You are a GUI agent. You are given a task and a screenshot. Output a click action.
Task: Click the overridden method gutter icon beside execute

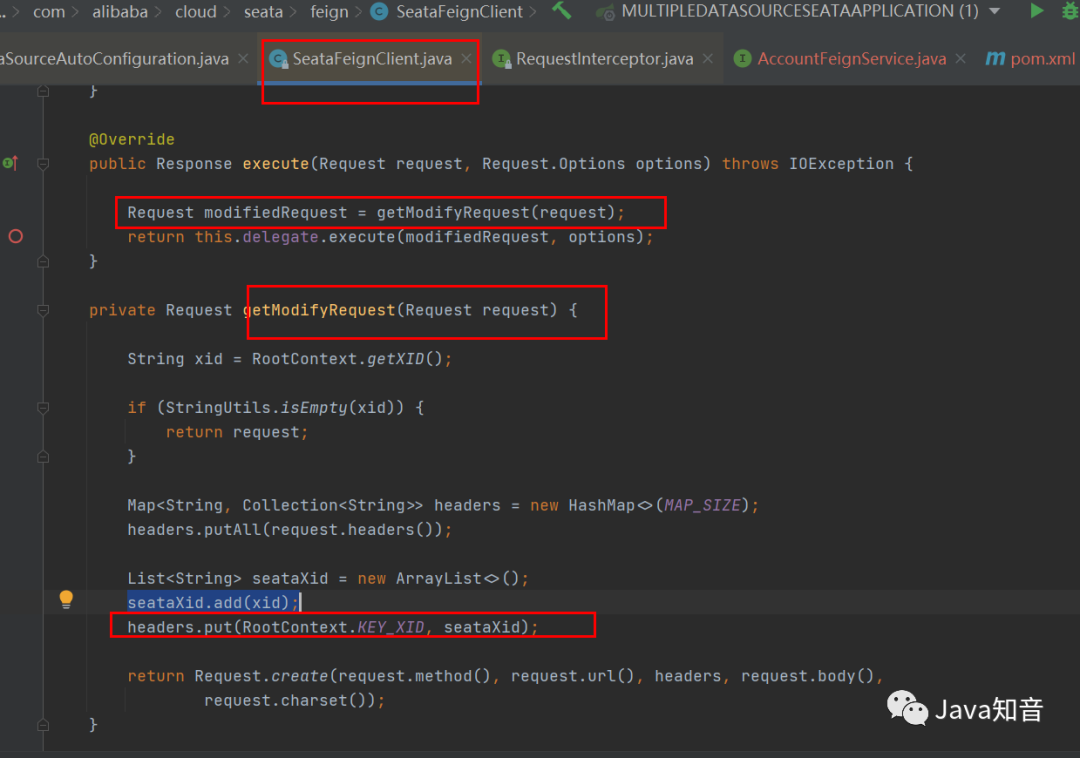click(x=10, y=163)
